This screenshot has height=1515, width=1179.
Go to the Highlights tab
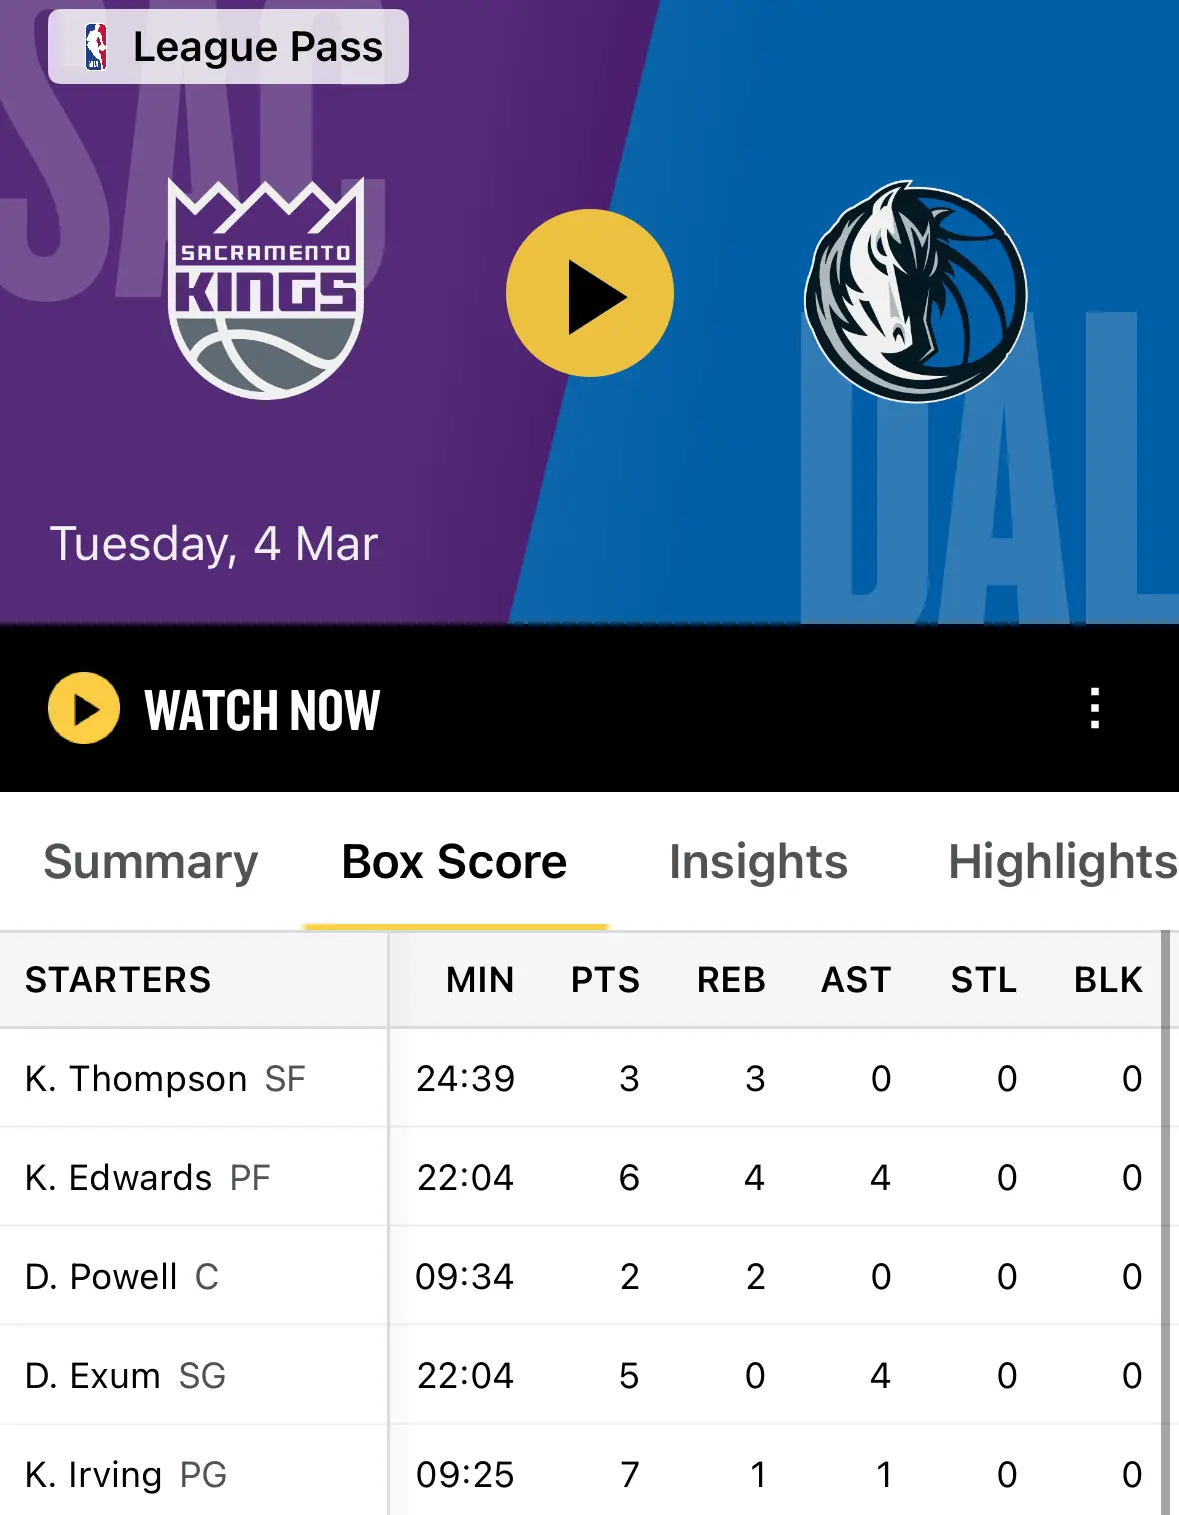[x=1063, y=861]
